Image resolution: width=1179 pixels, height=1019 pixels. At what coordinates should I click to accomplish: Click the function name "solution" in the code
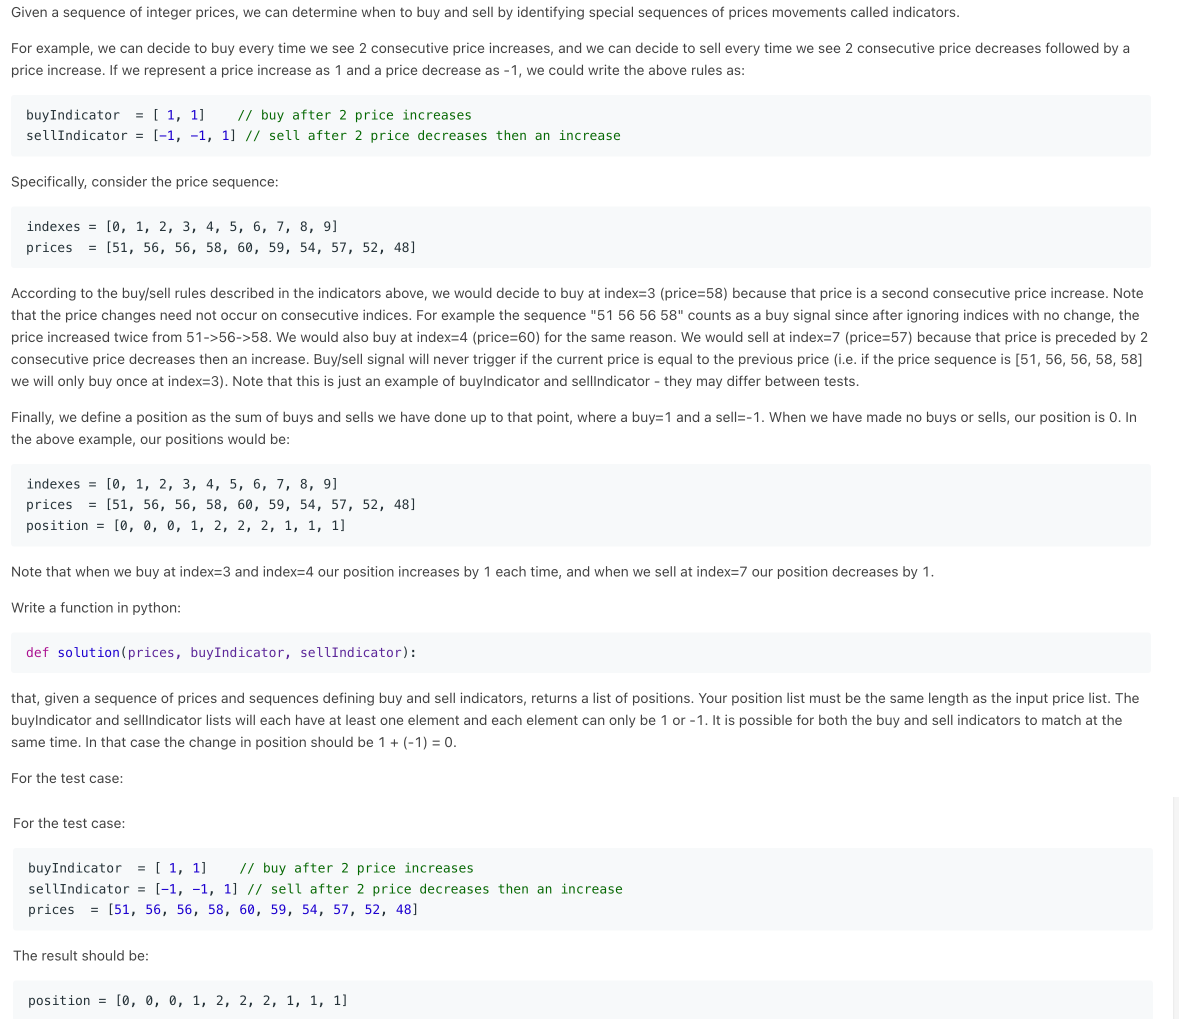89,653
